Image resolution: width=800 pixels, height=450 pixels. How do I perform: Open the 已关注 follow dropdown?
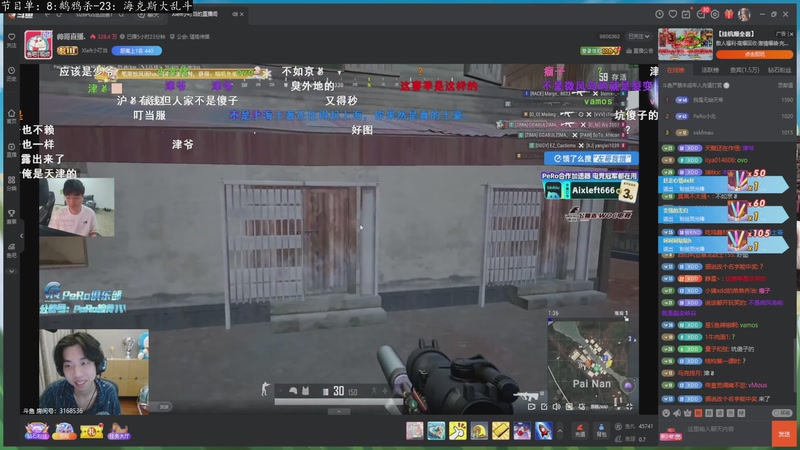point(638,37)
